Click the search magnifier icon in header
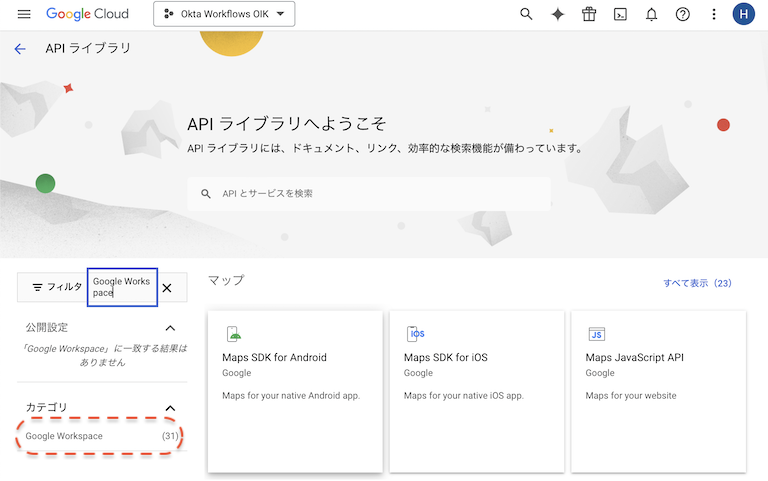 [526, 14]
